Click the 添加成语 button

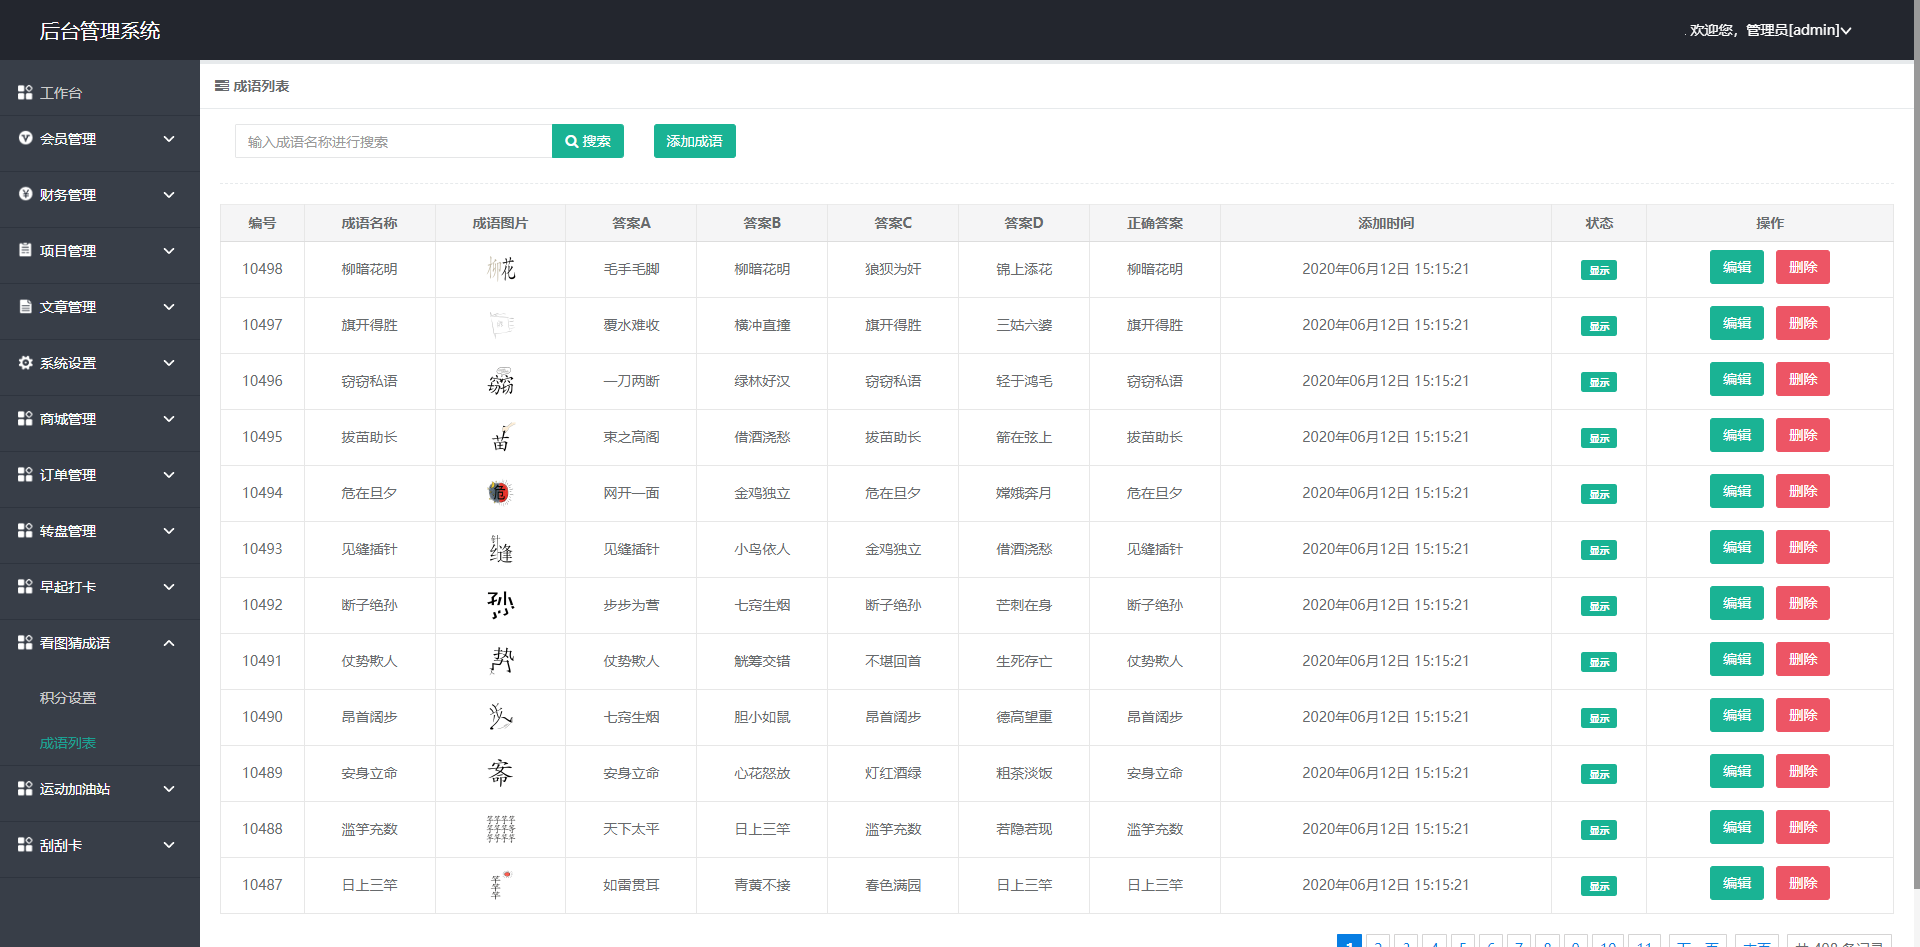pos(695,141)
